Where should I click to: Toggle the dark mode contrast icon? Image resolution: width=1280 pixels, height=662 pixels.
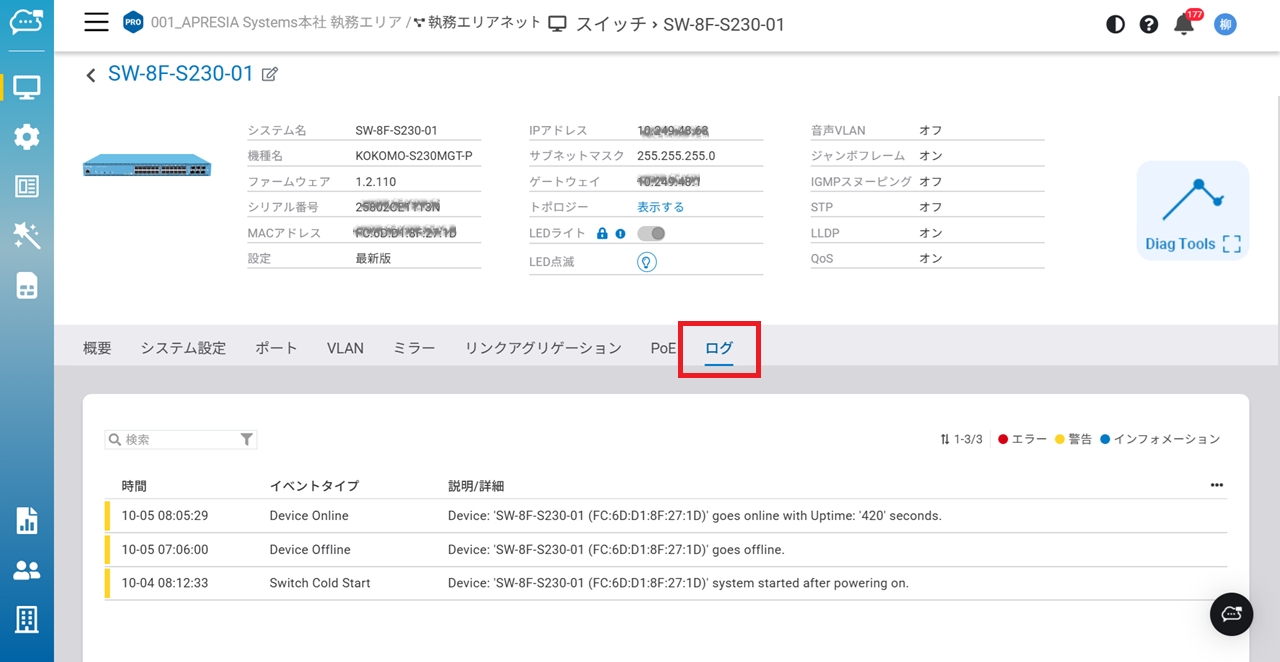click(x=1115, y=25)
